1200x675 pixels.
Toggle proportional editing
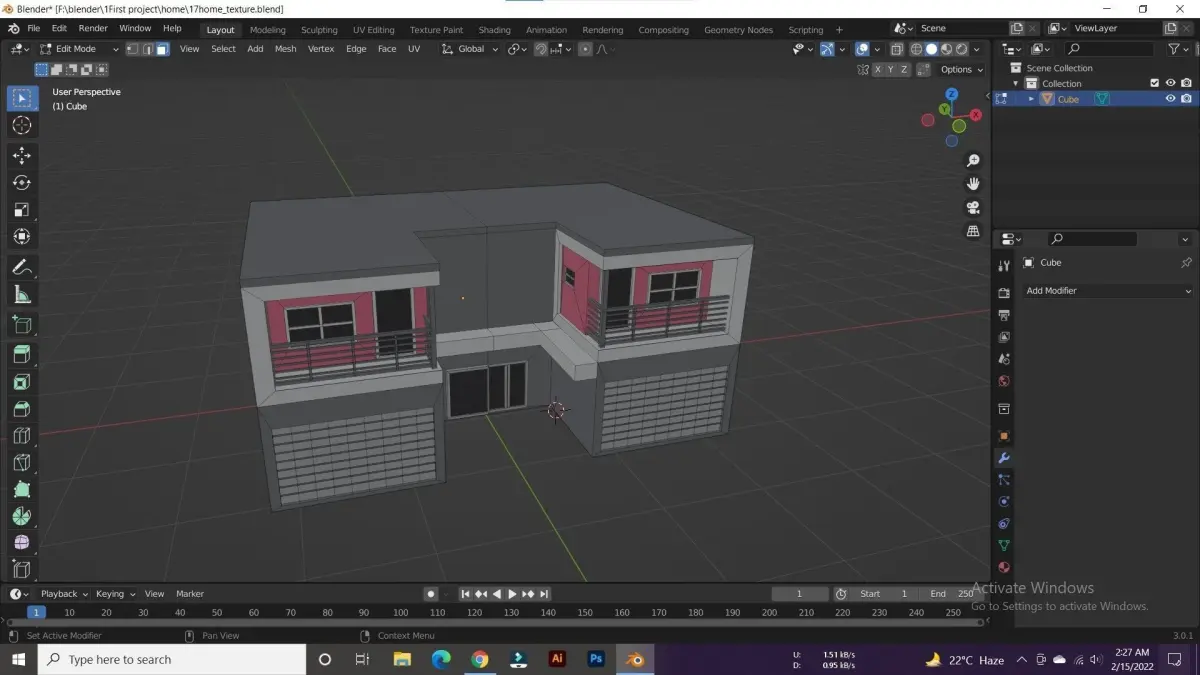(585, 49)
